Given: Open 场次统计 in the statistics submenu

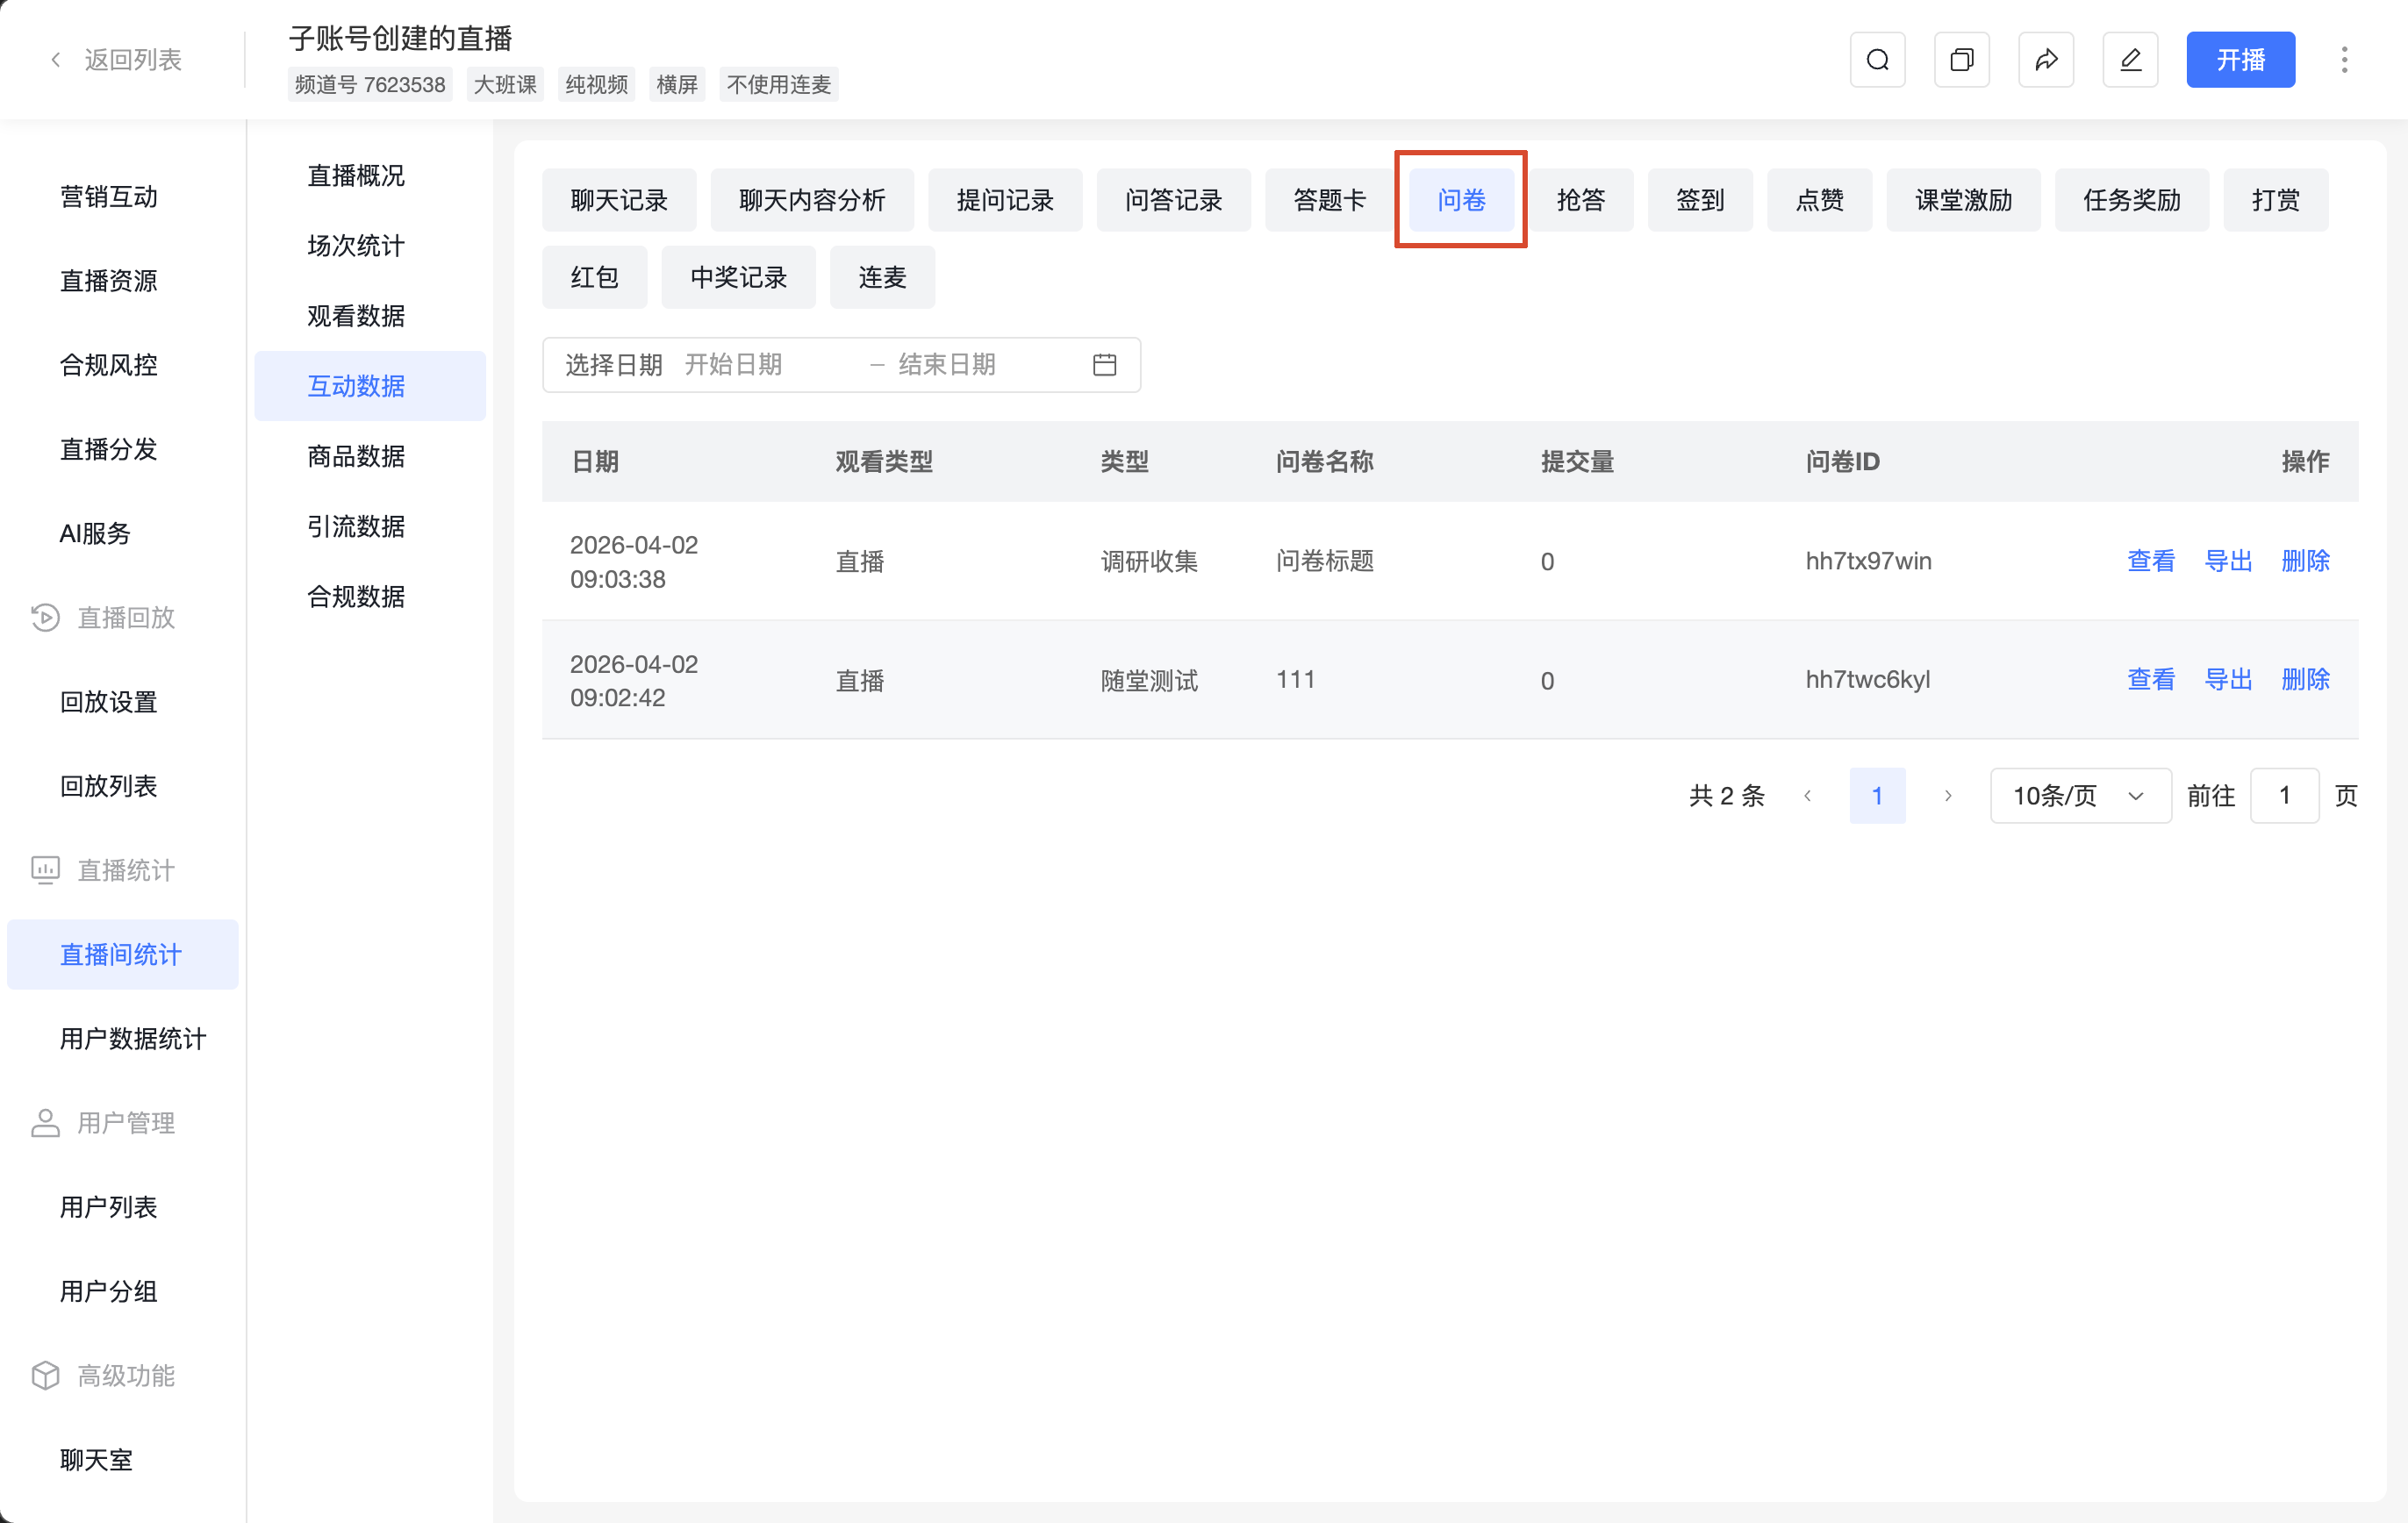Looking at the screenshot, I should click(356, 246).
